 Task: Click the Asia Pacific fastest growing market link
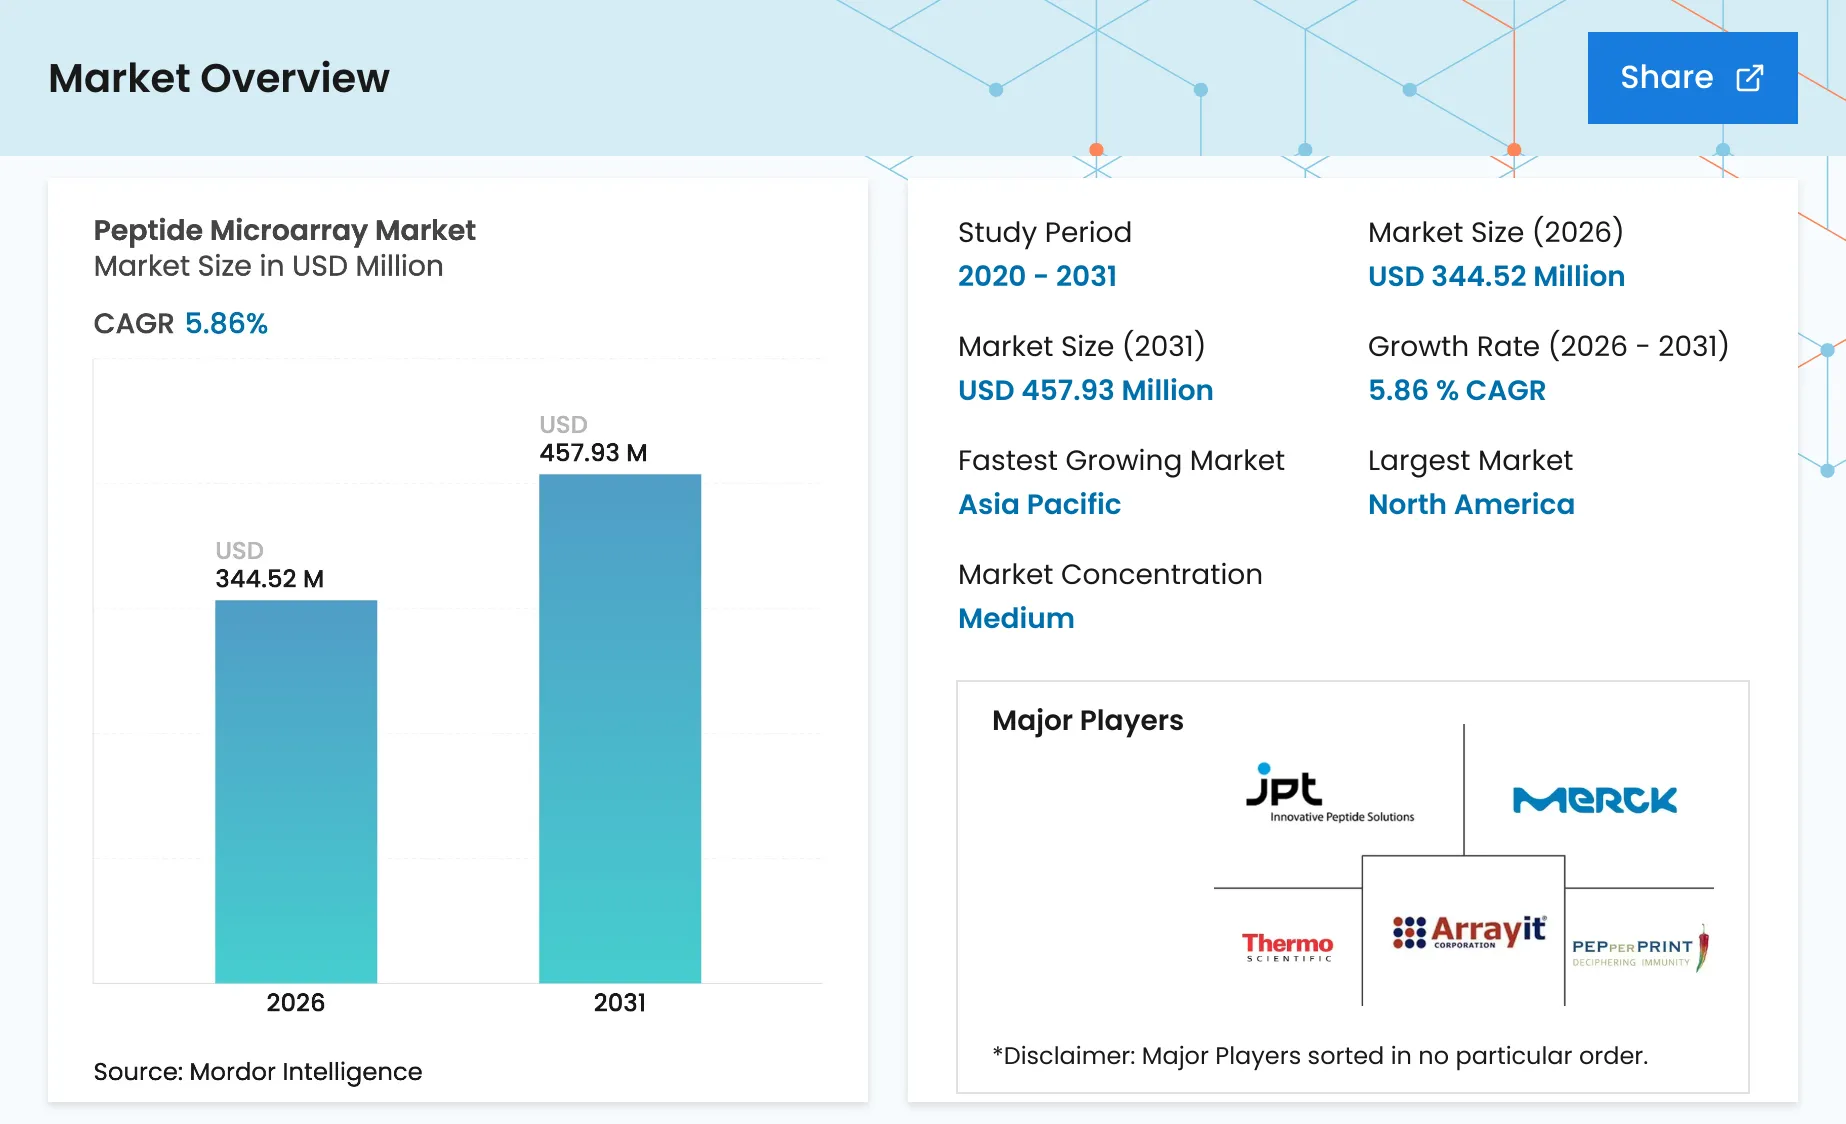click(1039, 504)
